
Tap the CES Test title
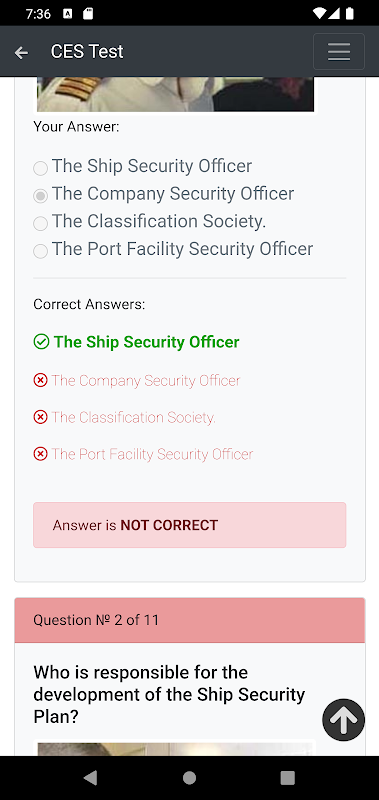[x=87, y=52]
